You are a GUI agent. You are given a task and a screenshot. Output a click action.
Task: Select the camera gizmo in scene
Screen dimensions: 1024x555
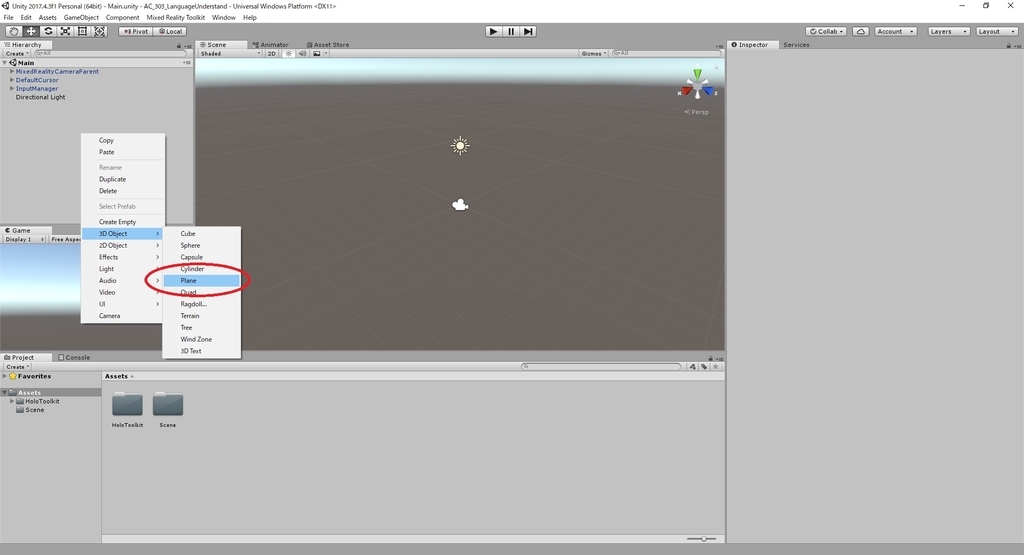[460, 205]
